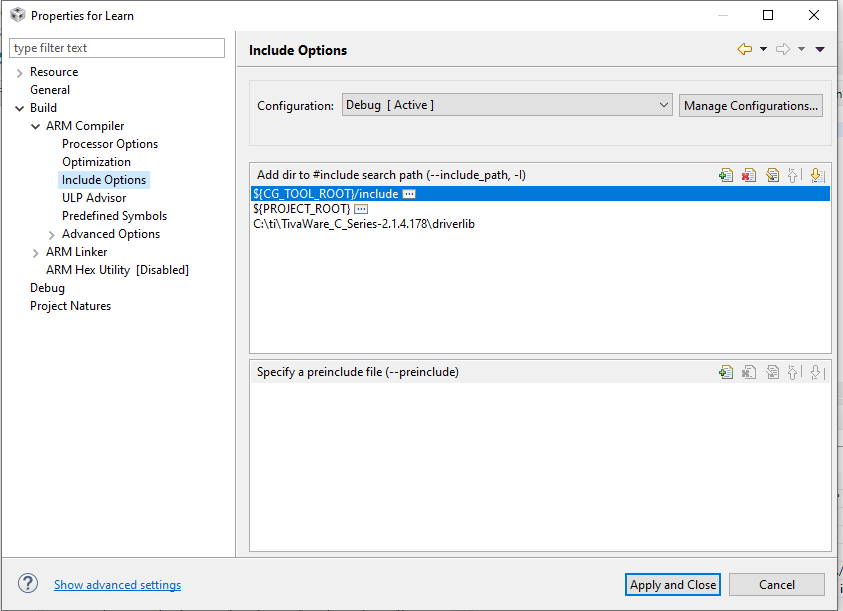Collapse the ARM Compiler node
The height and width of the screenshot is (611, 843).
click(x=35, y=125)
